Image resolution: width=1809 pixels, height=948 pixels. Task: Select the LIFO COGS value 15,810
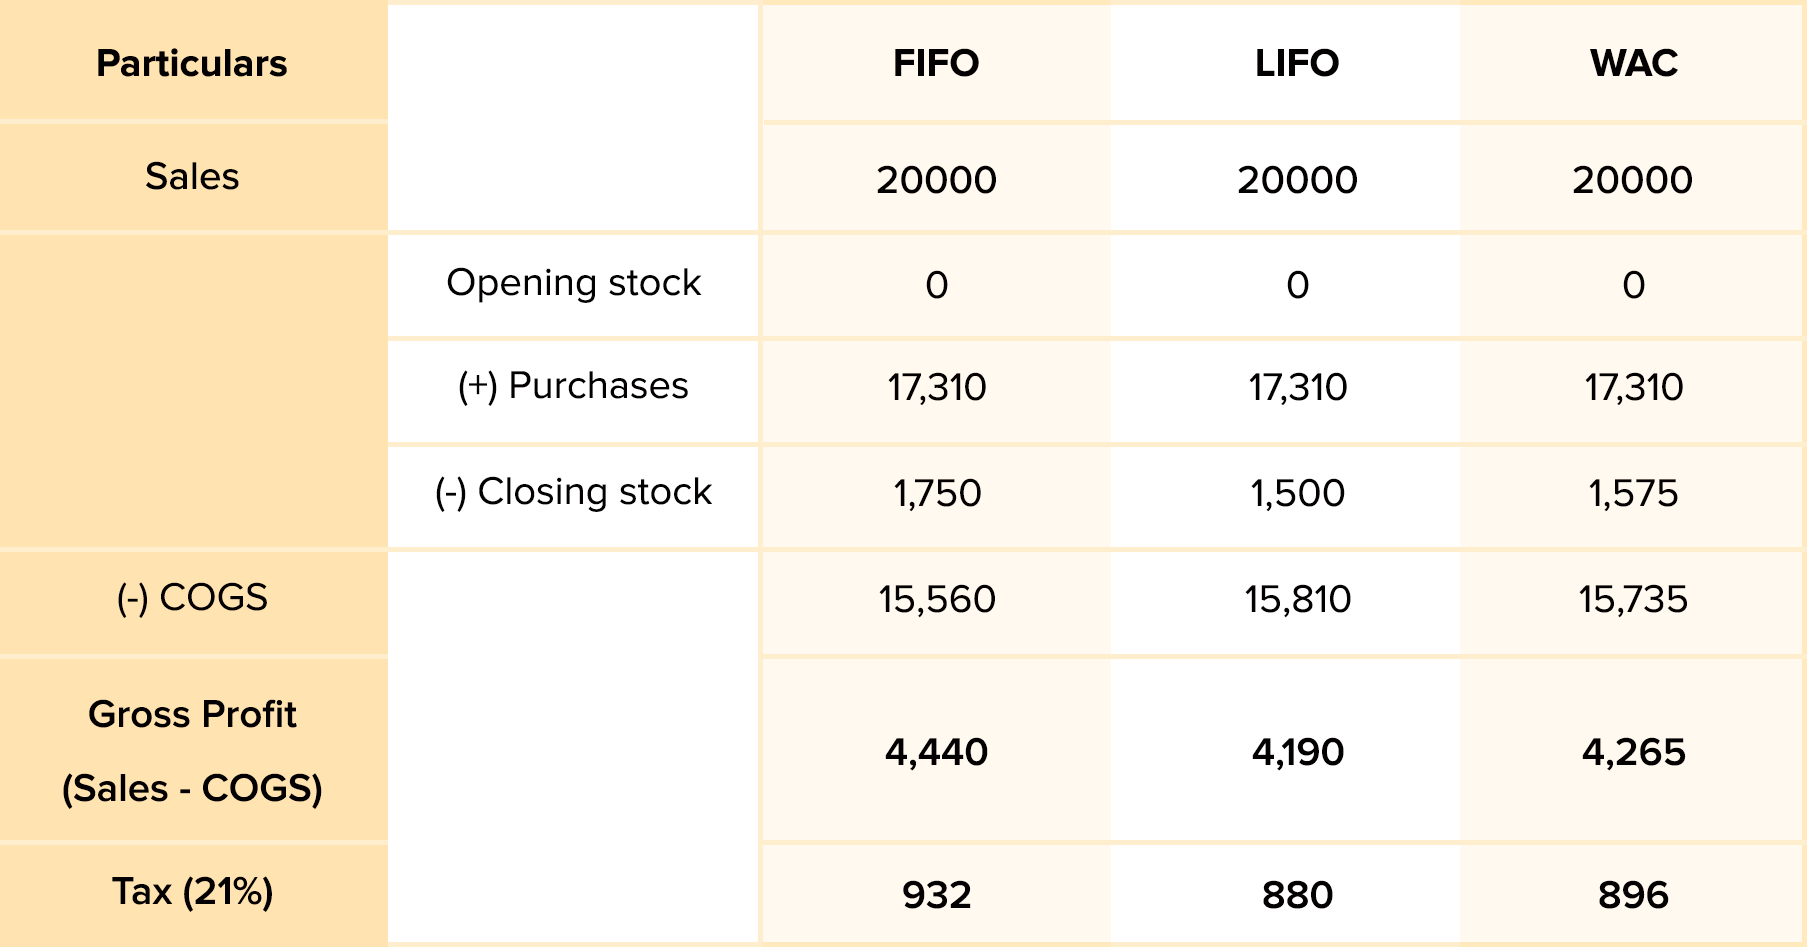pos(1297,600)
